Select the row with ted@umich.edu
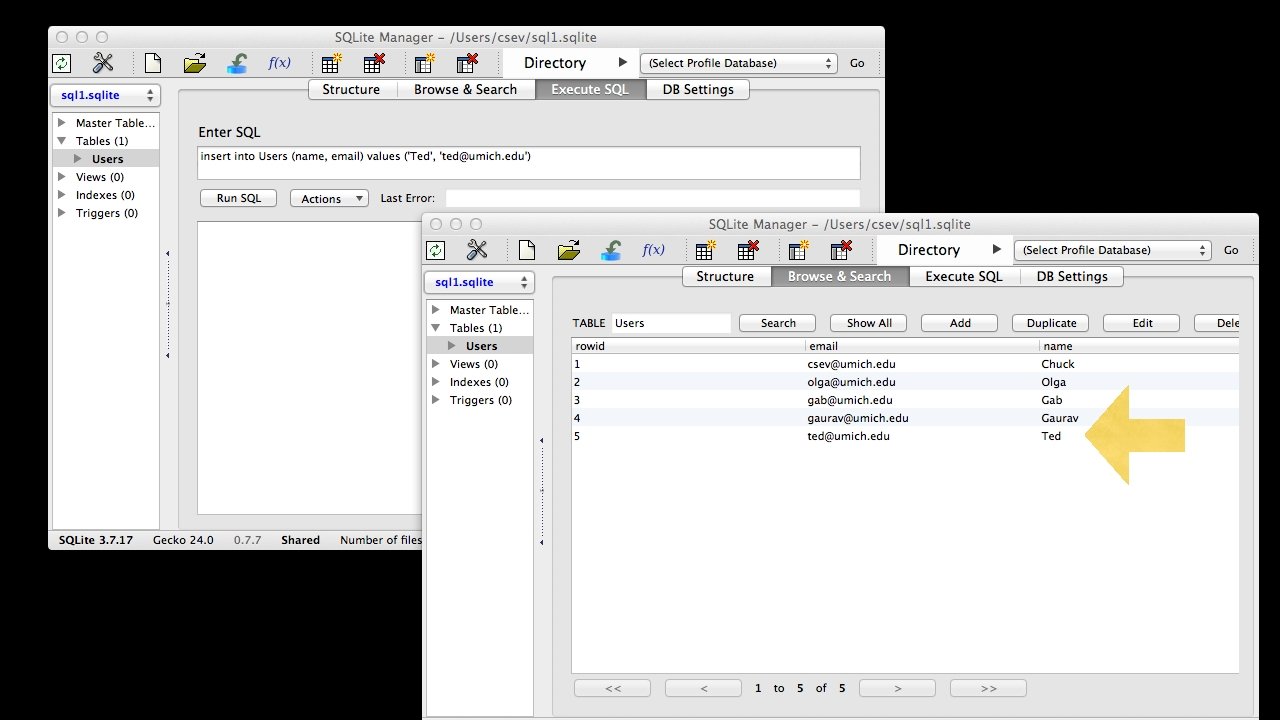The width and height of the screenshot is (1280, 720). [x=905, y=436]
